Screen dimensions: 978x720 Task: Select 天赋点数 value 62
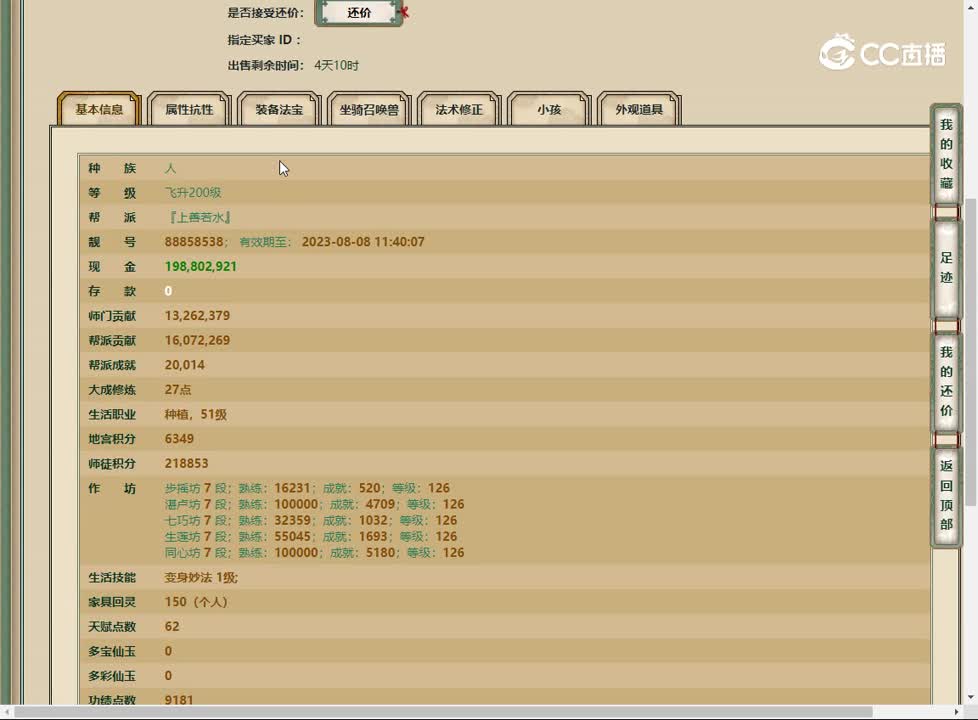coord(172,626)
